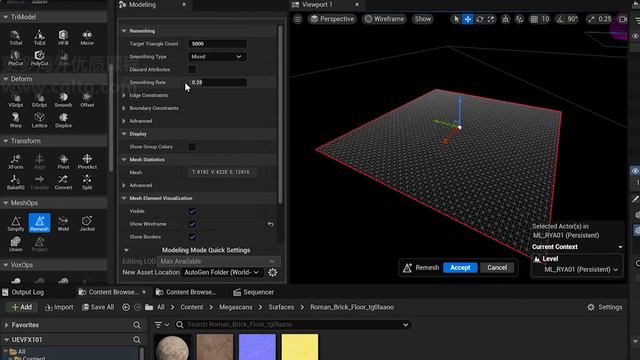
Task: Accept the Remesh operation
Action: 460,268
